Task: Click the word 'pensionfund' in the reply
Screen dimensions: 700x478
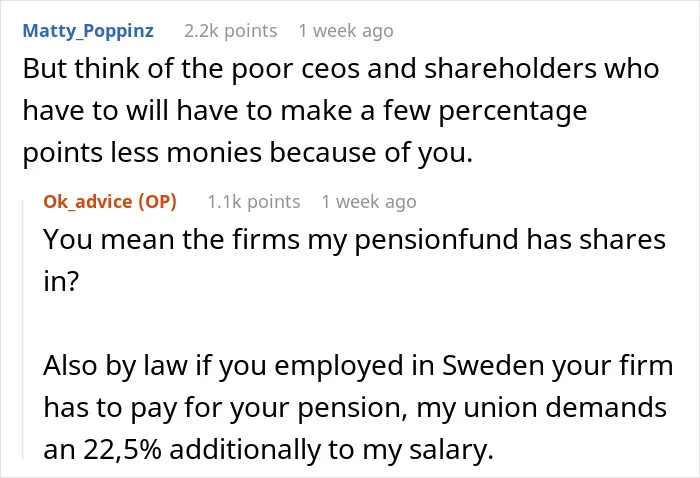Action: click(437, 240)
